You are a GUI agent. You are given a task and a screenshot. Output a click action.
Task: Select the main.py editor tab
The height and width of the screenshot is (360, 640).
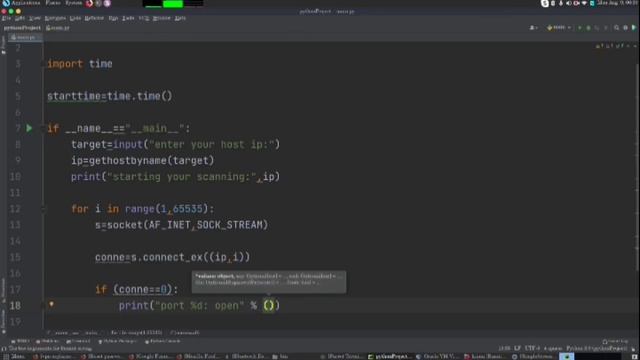24,38
